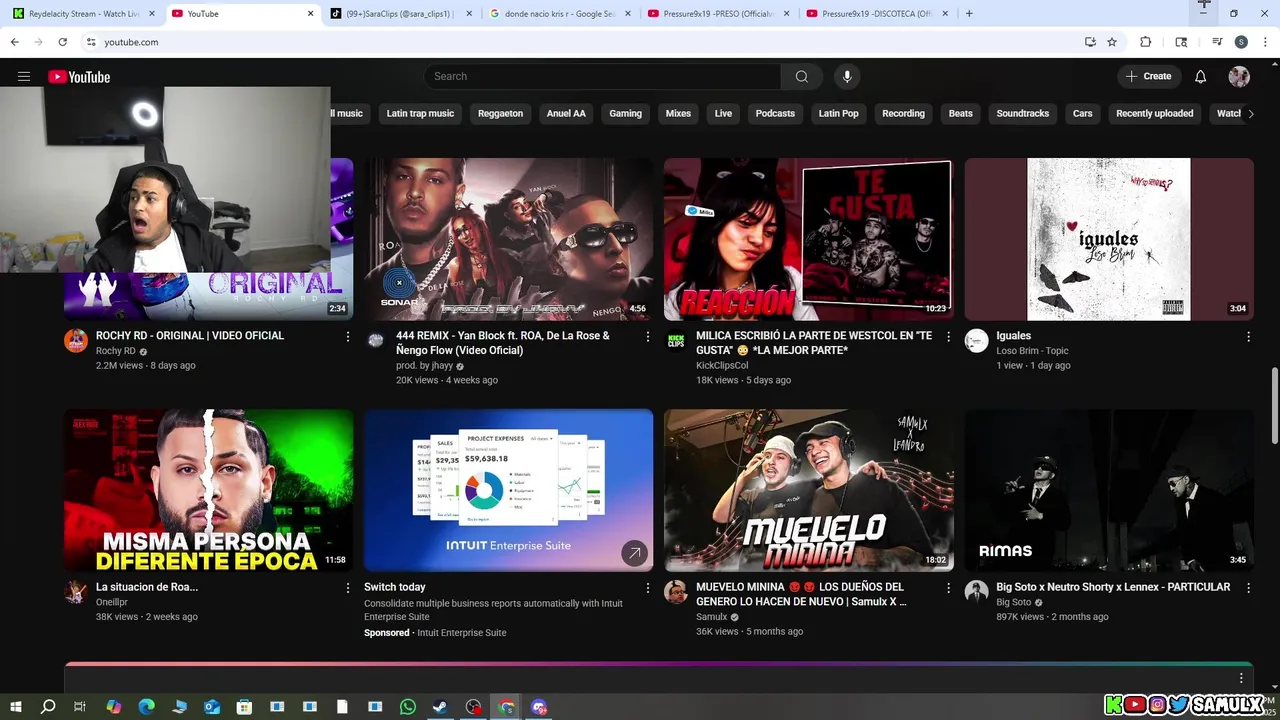Close the YouTube browser tab
Viewport: 1280px width, 720px height.
(x=310, y=14)
